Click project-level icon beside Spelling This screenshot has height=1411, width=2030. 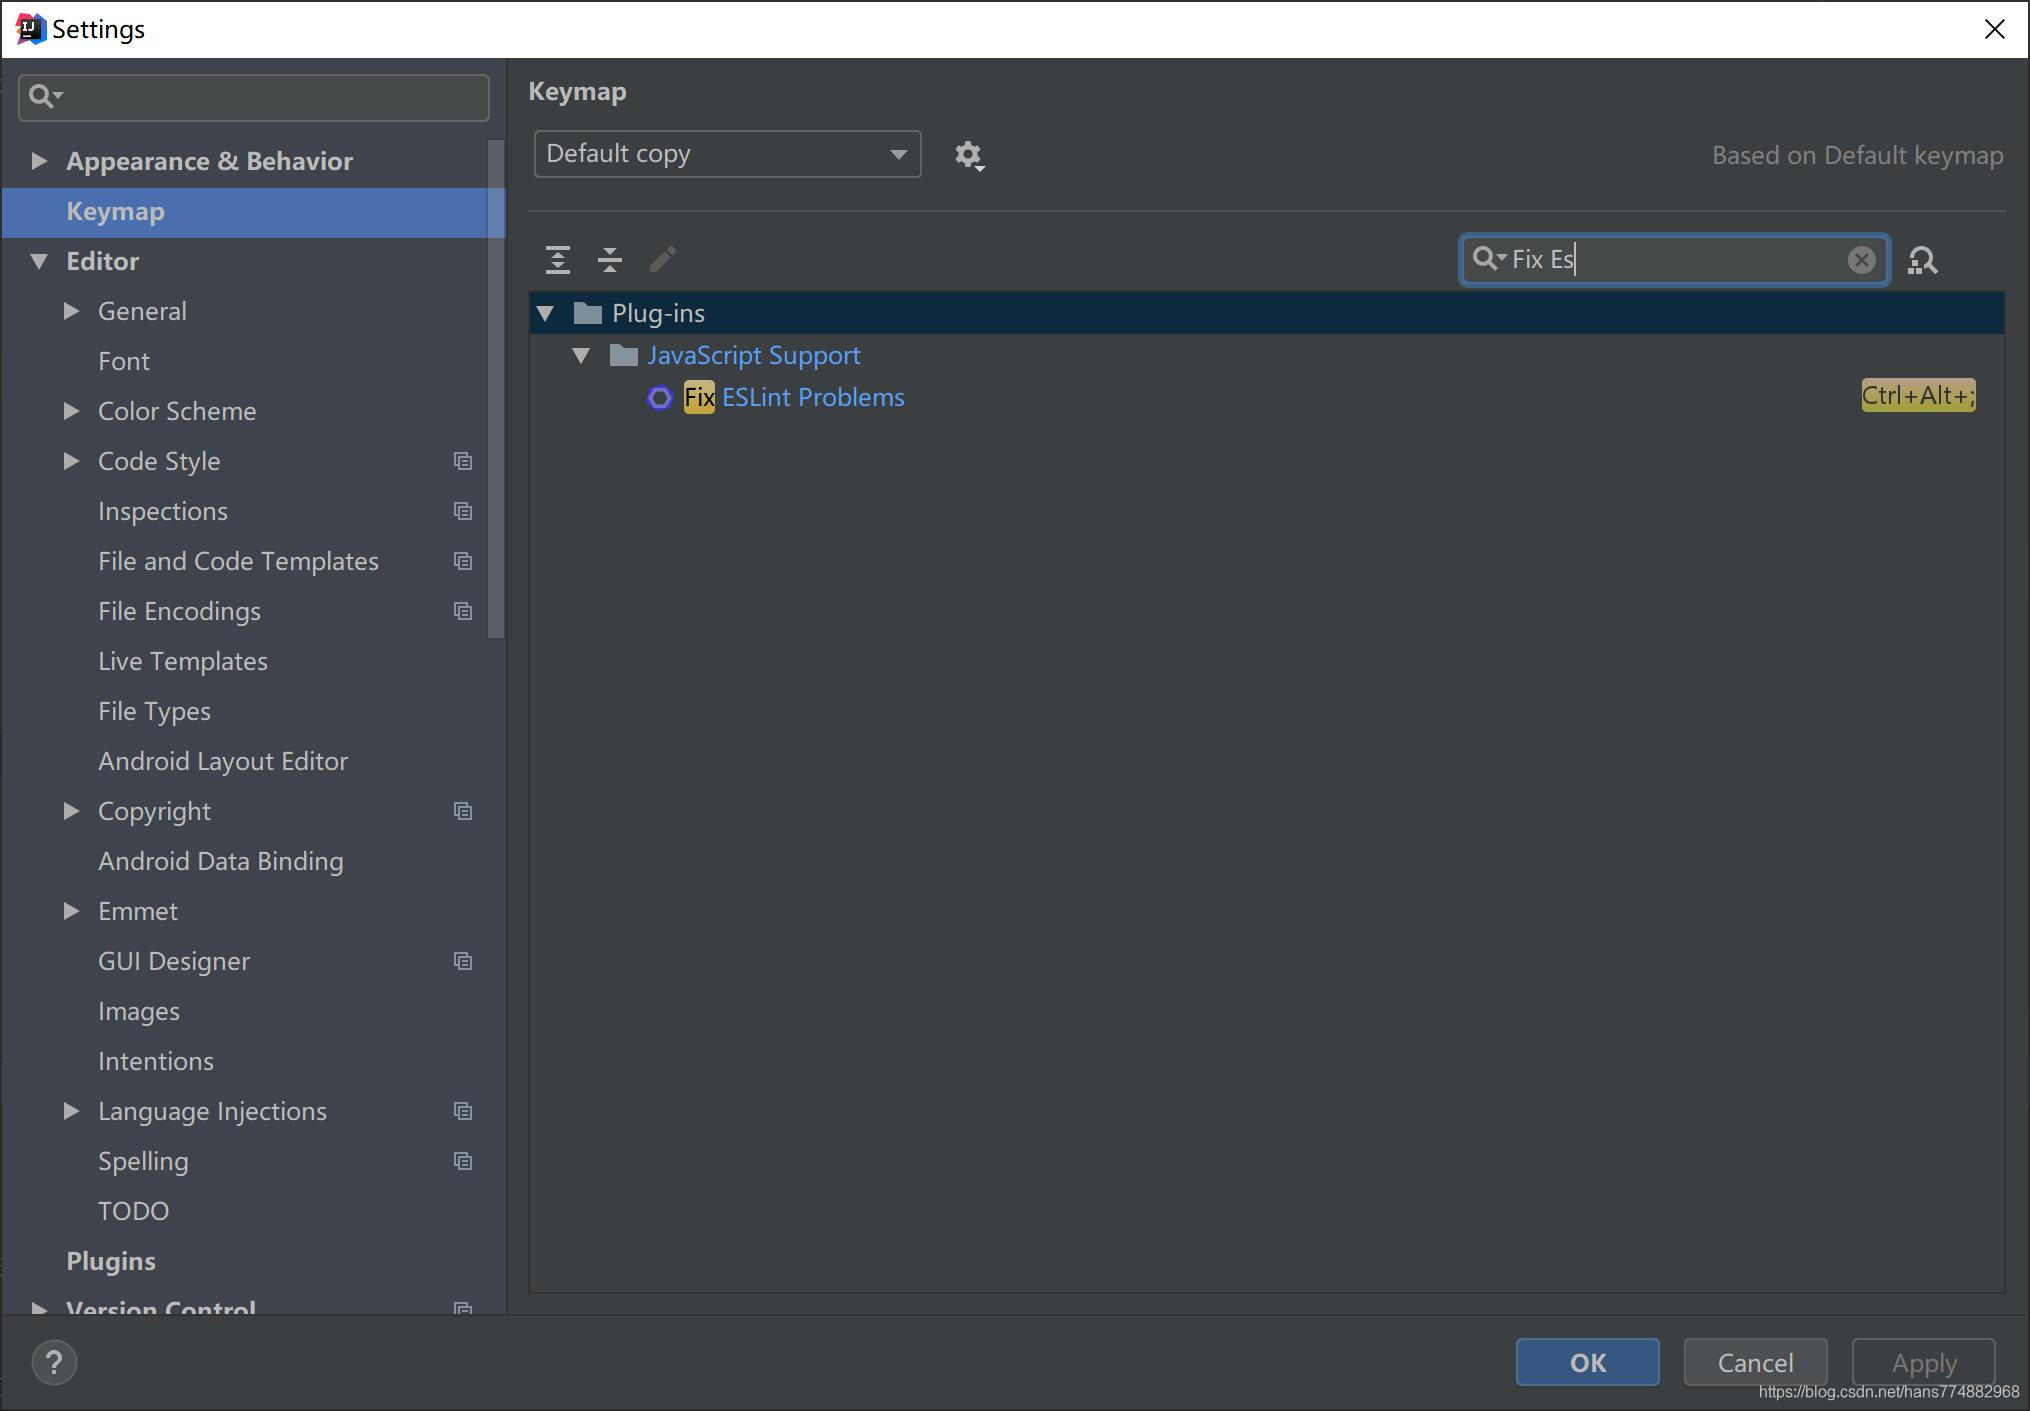(x=463, y=1161)
